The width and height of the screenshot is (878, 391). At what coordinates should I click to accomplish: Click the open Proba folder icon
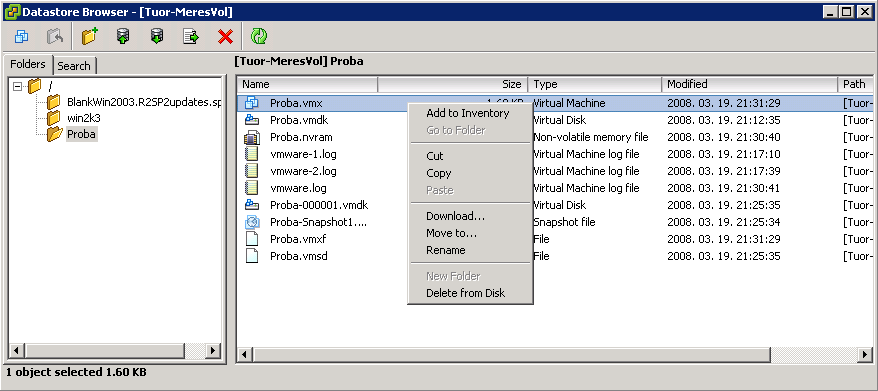click(x=54, y=134)
